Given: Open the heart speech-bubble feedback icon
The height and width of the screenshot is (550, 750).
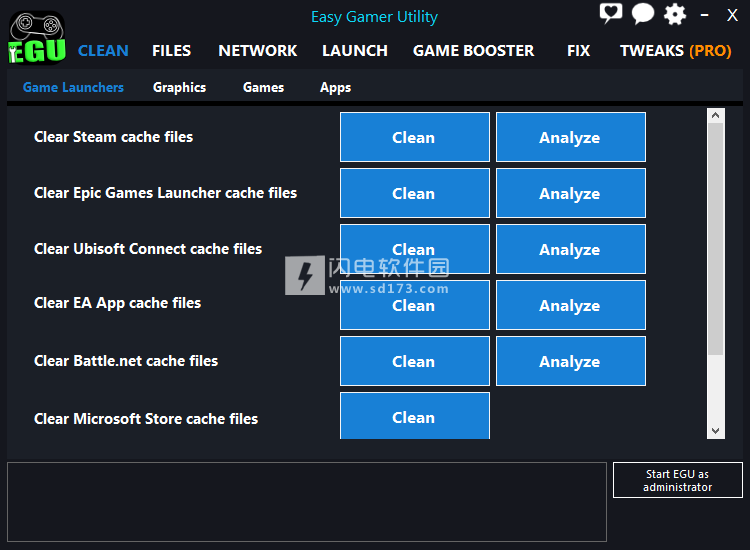Looking at the screenshot, I should tap(611, 13).
